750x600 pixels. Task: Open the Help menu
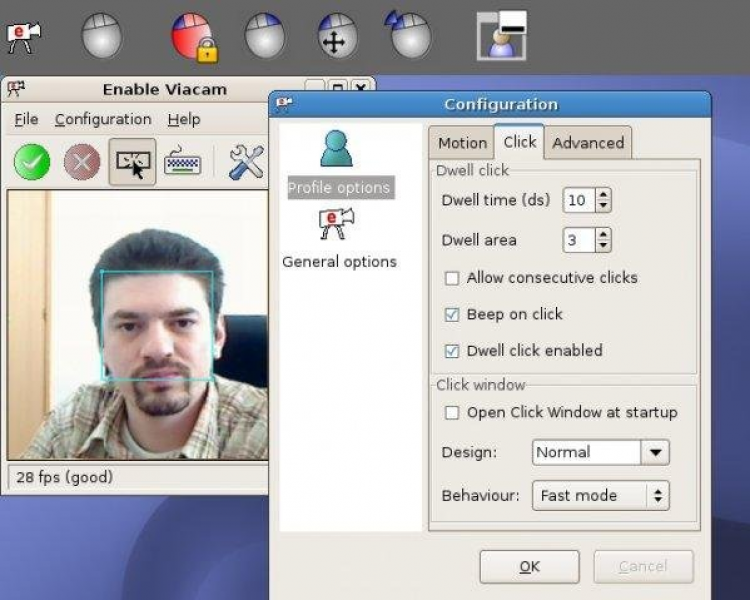[x=184, y=119]
